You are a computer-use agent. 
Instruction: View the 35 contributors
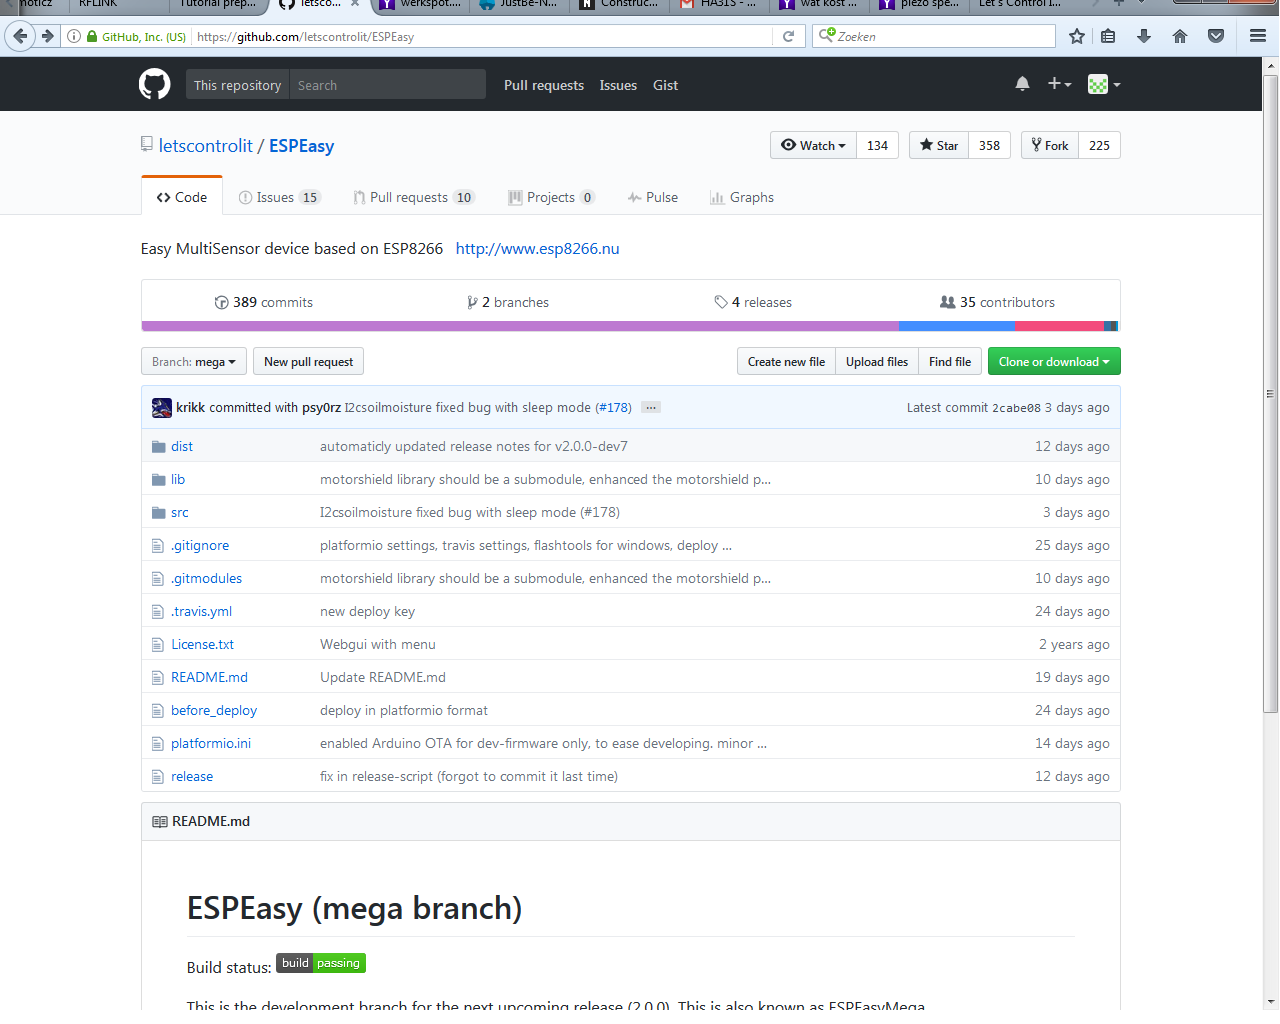pyautogui.click(x=998, y=302)
